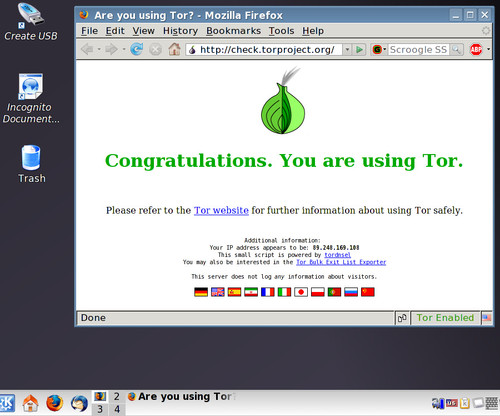Open the KDE K menu
The height and width of the screenshot is (416, 500).
click(x=7, y=403)
